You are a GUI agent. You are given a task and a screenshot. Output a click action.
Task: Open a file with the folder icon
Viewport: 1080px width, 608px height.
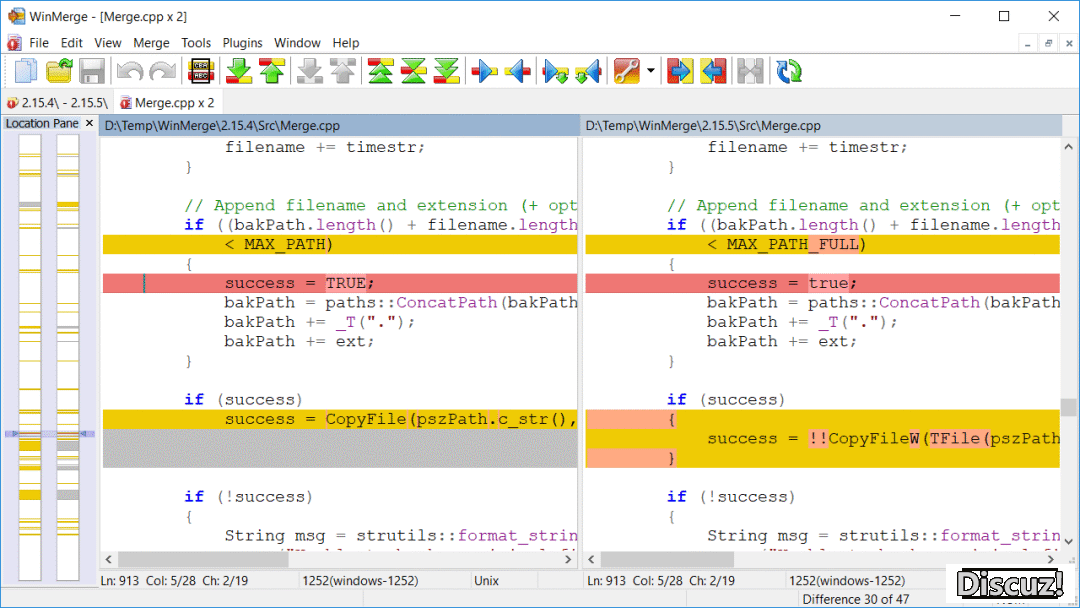coord(59,71)
